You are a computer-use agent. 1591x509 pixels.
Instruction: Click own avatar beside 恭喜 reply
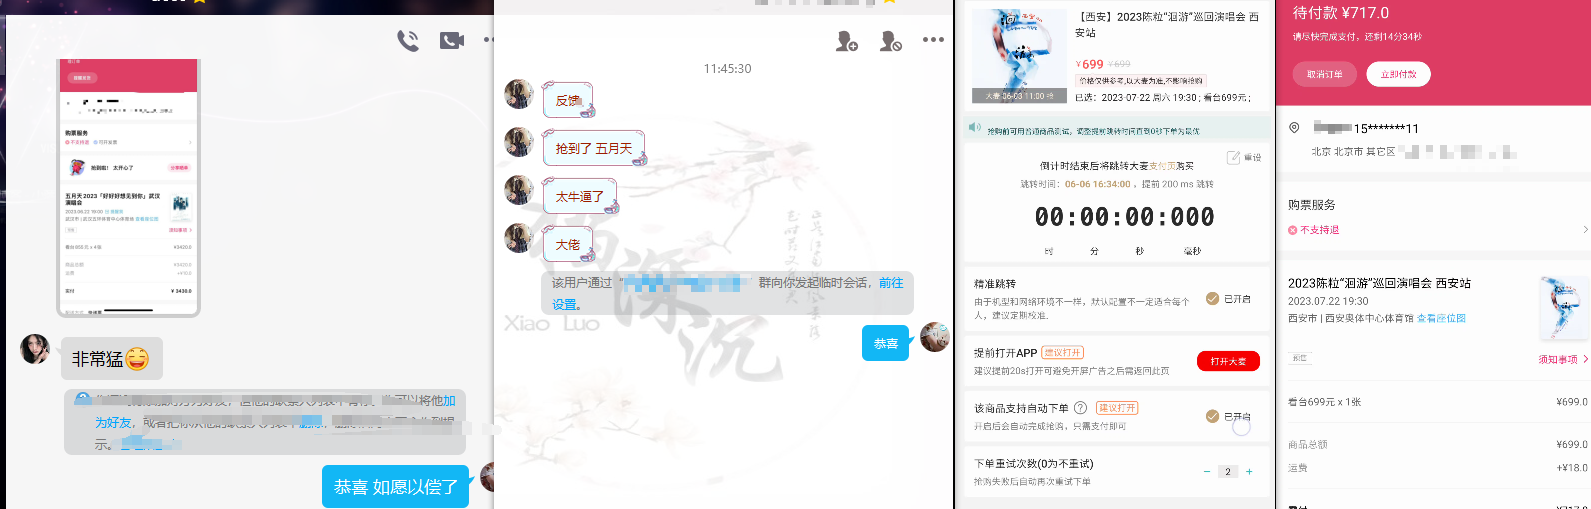[x=935, y=337]
